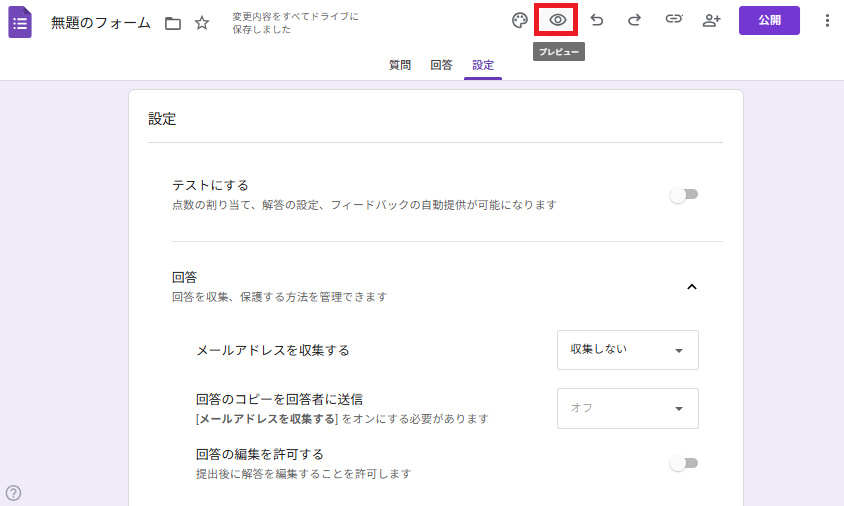Switch to the 回答 tab

point(441,65)
